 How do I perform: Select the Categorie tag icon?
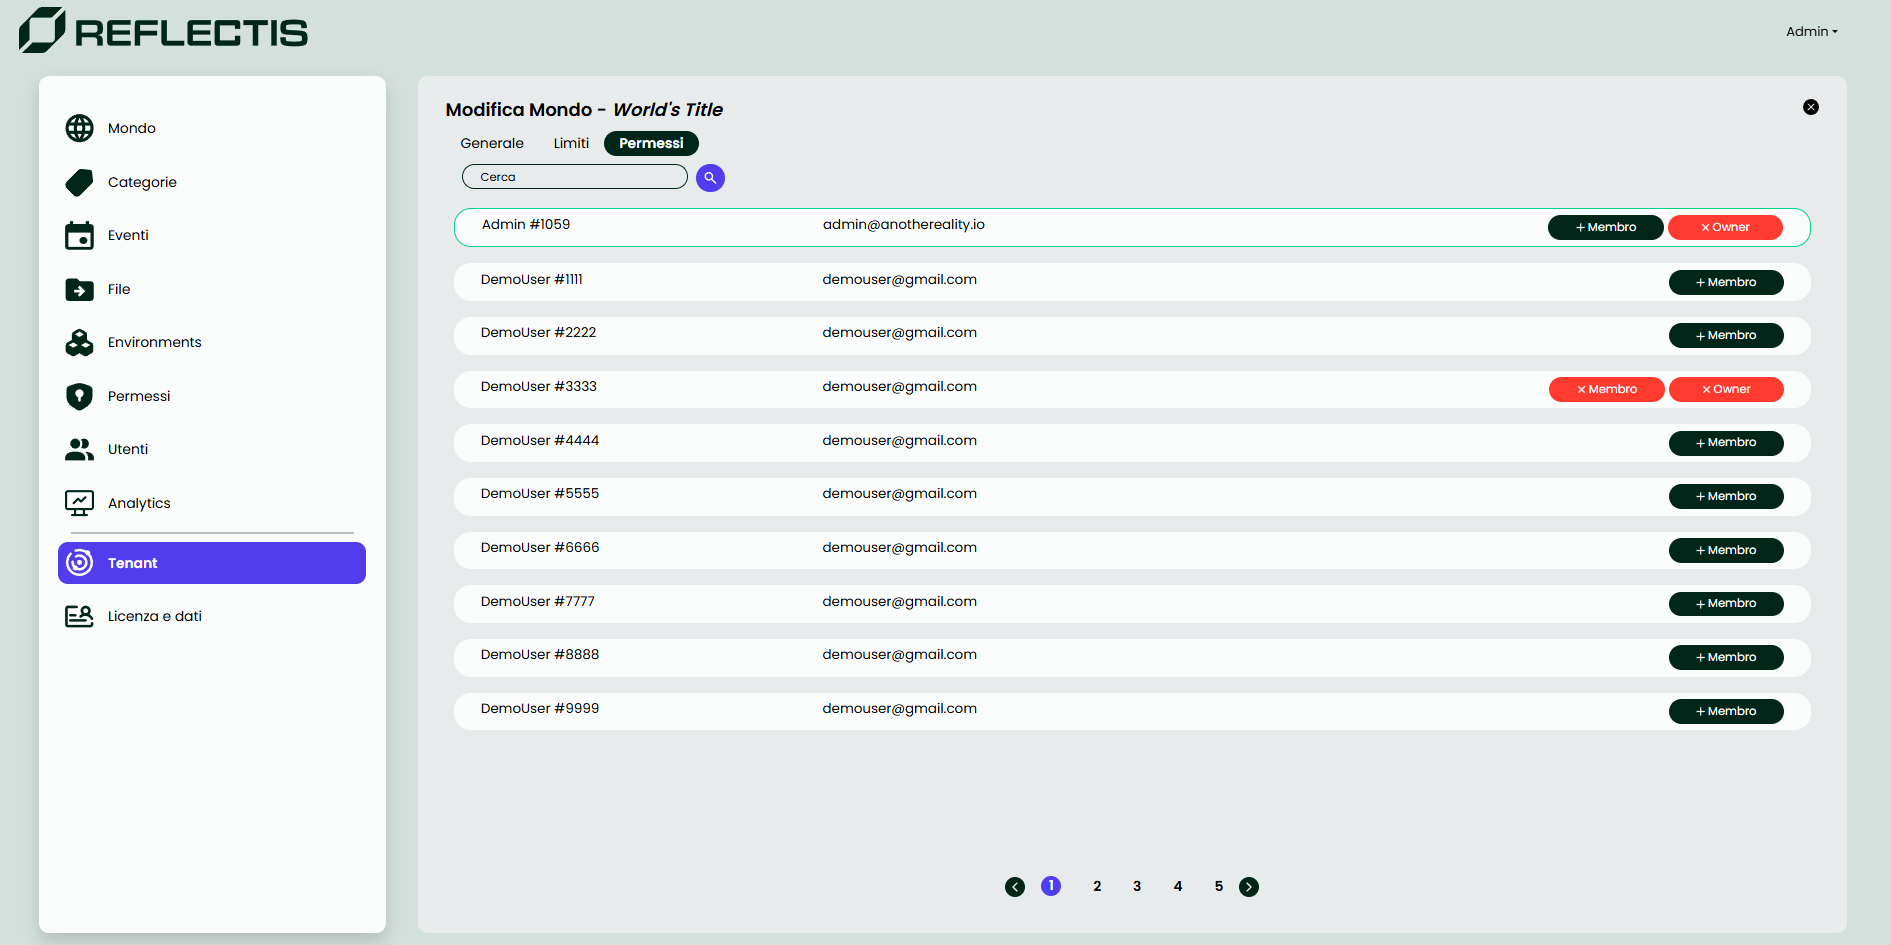[79, 182]
